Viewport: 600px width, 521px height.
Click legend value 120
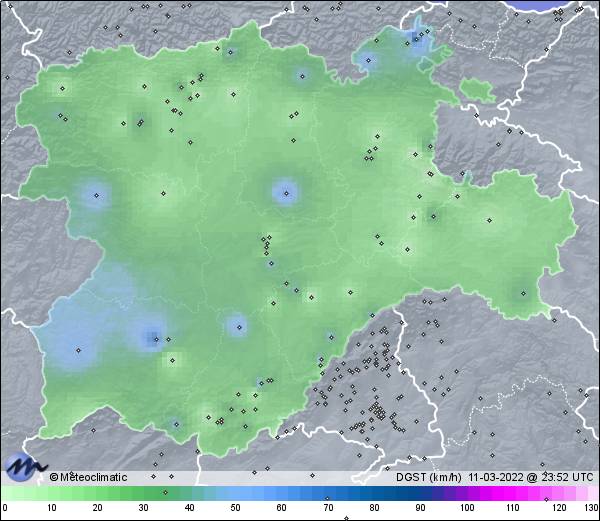click(559, 508)
